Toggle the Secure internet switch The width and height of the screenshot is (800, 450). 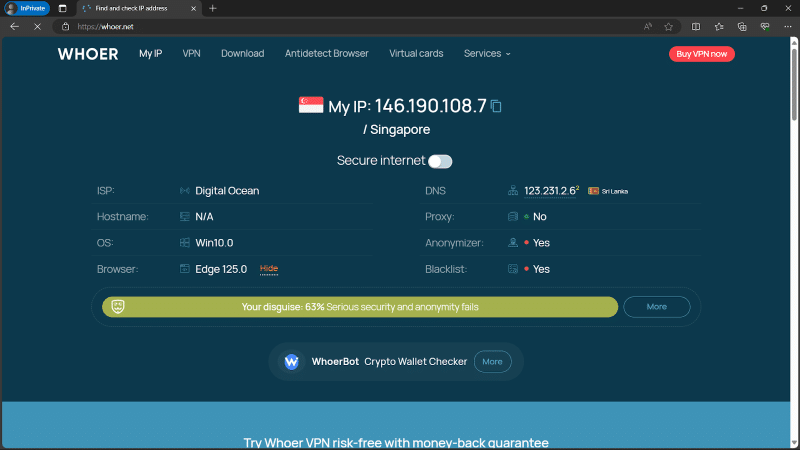[440, 161]
